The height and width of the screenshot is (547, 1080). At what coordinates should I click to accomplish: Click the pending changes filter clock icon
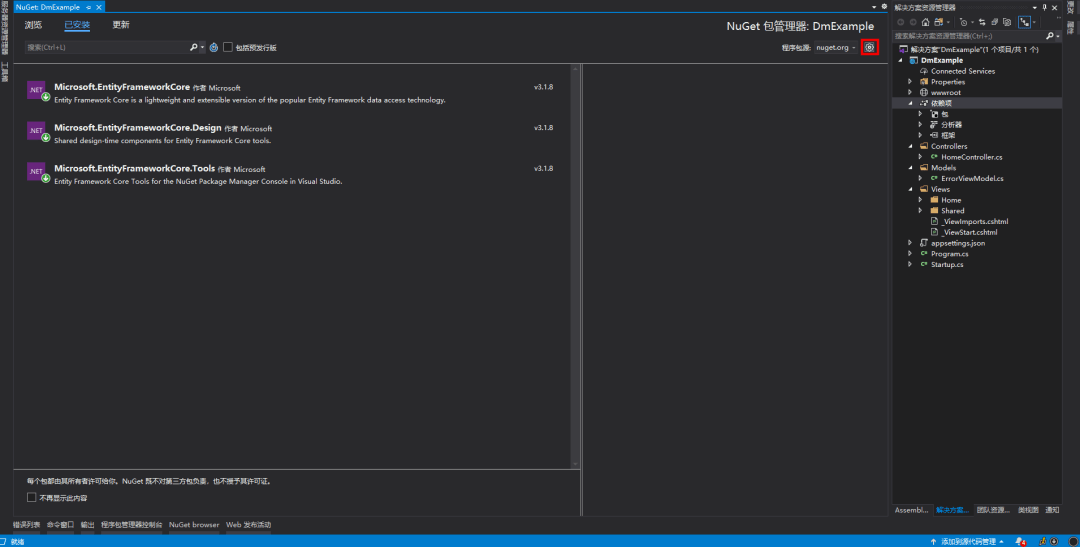pos(964,21)
